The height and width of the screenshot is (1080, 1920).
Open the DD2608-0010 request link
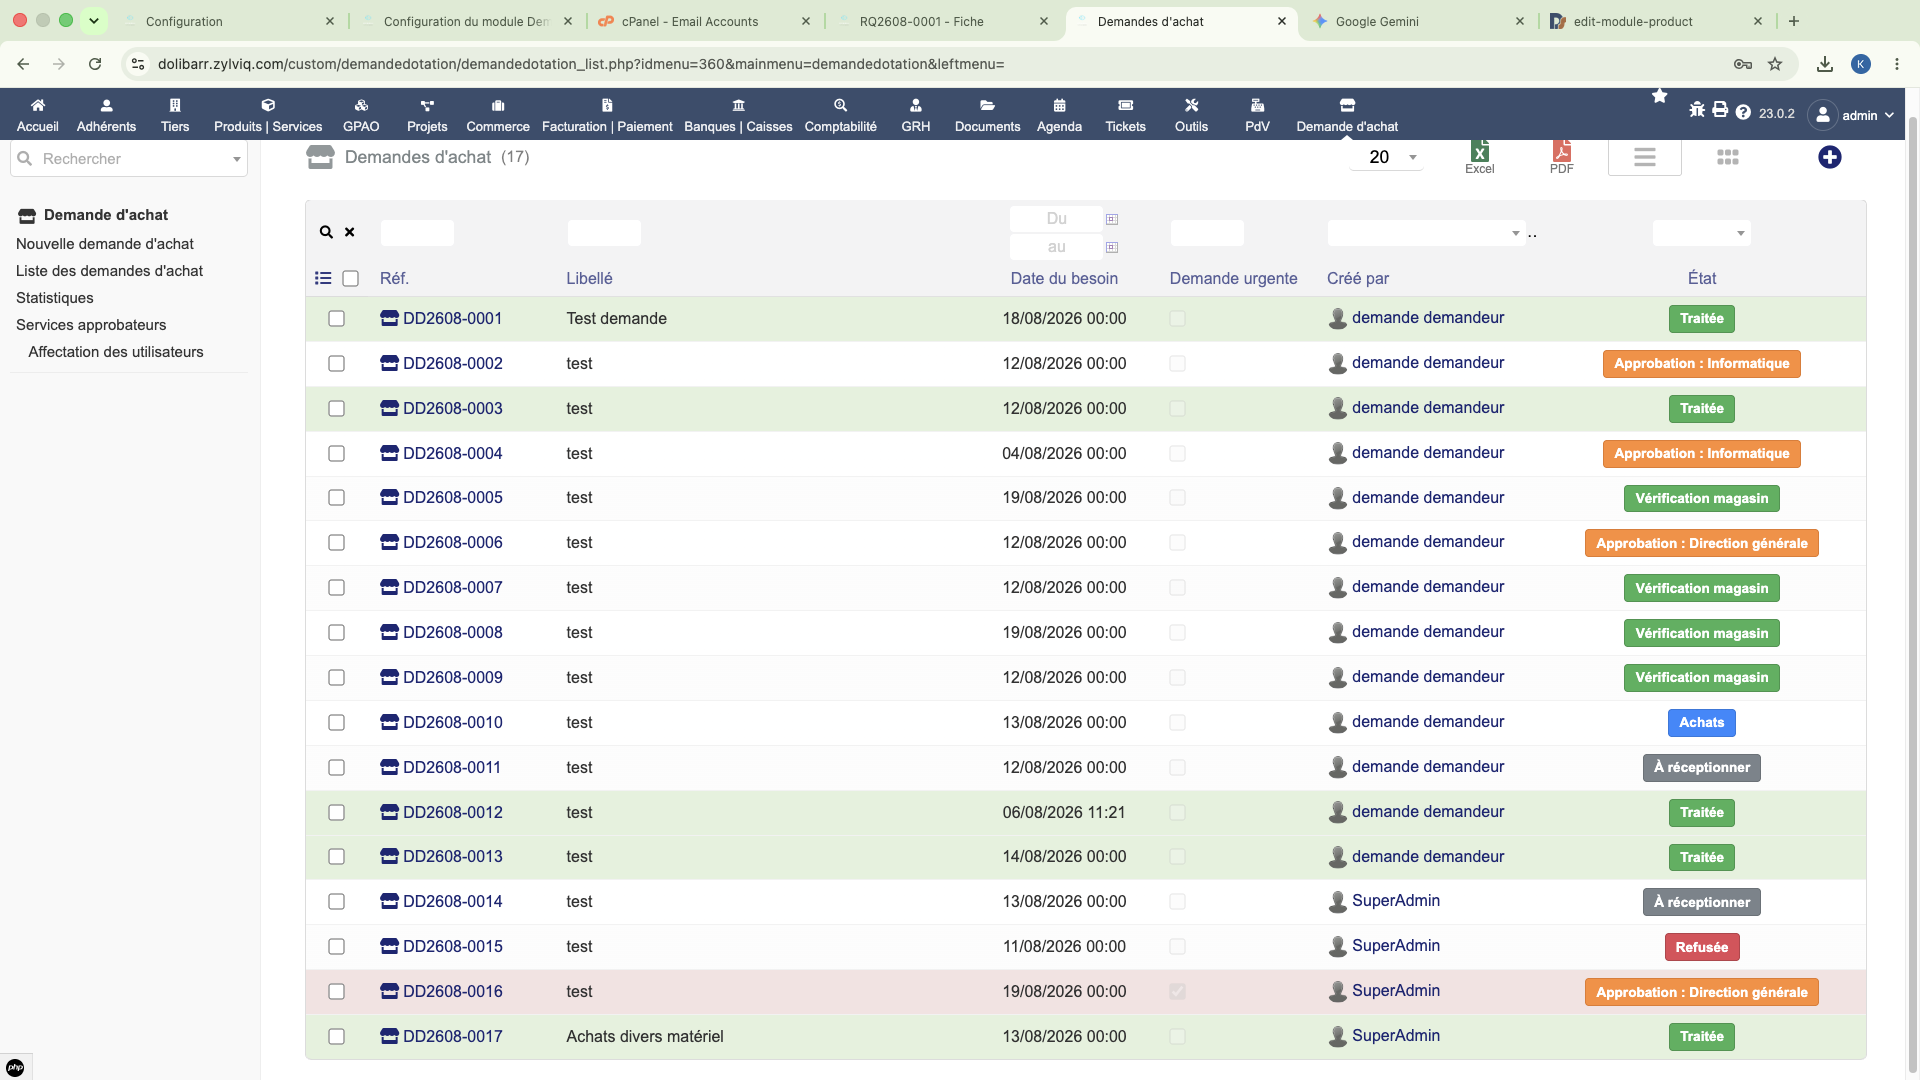(452, 723)
